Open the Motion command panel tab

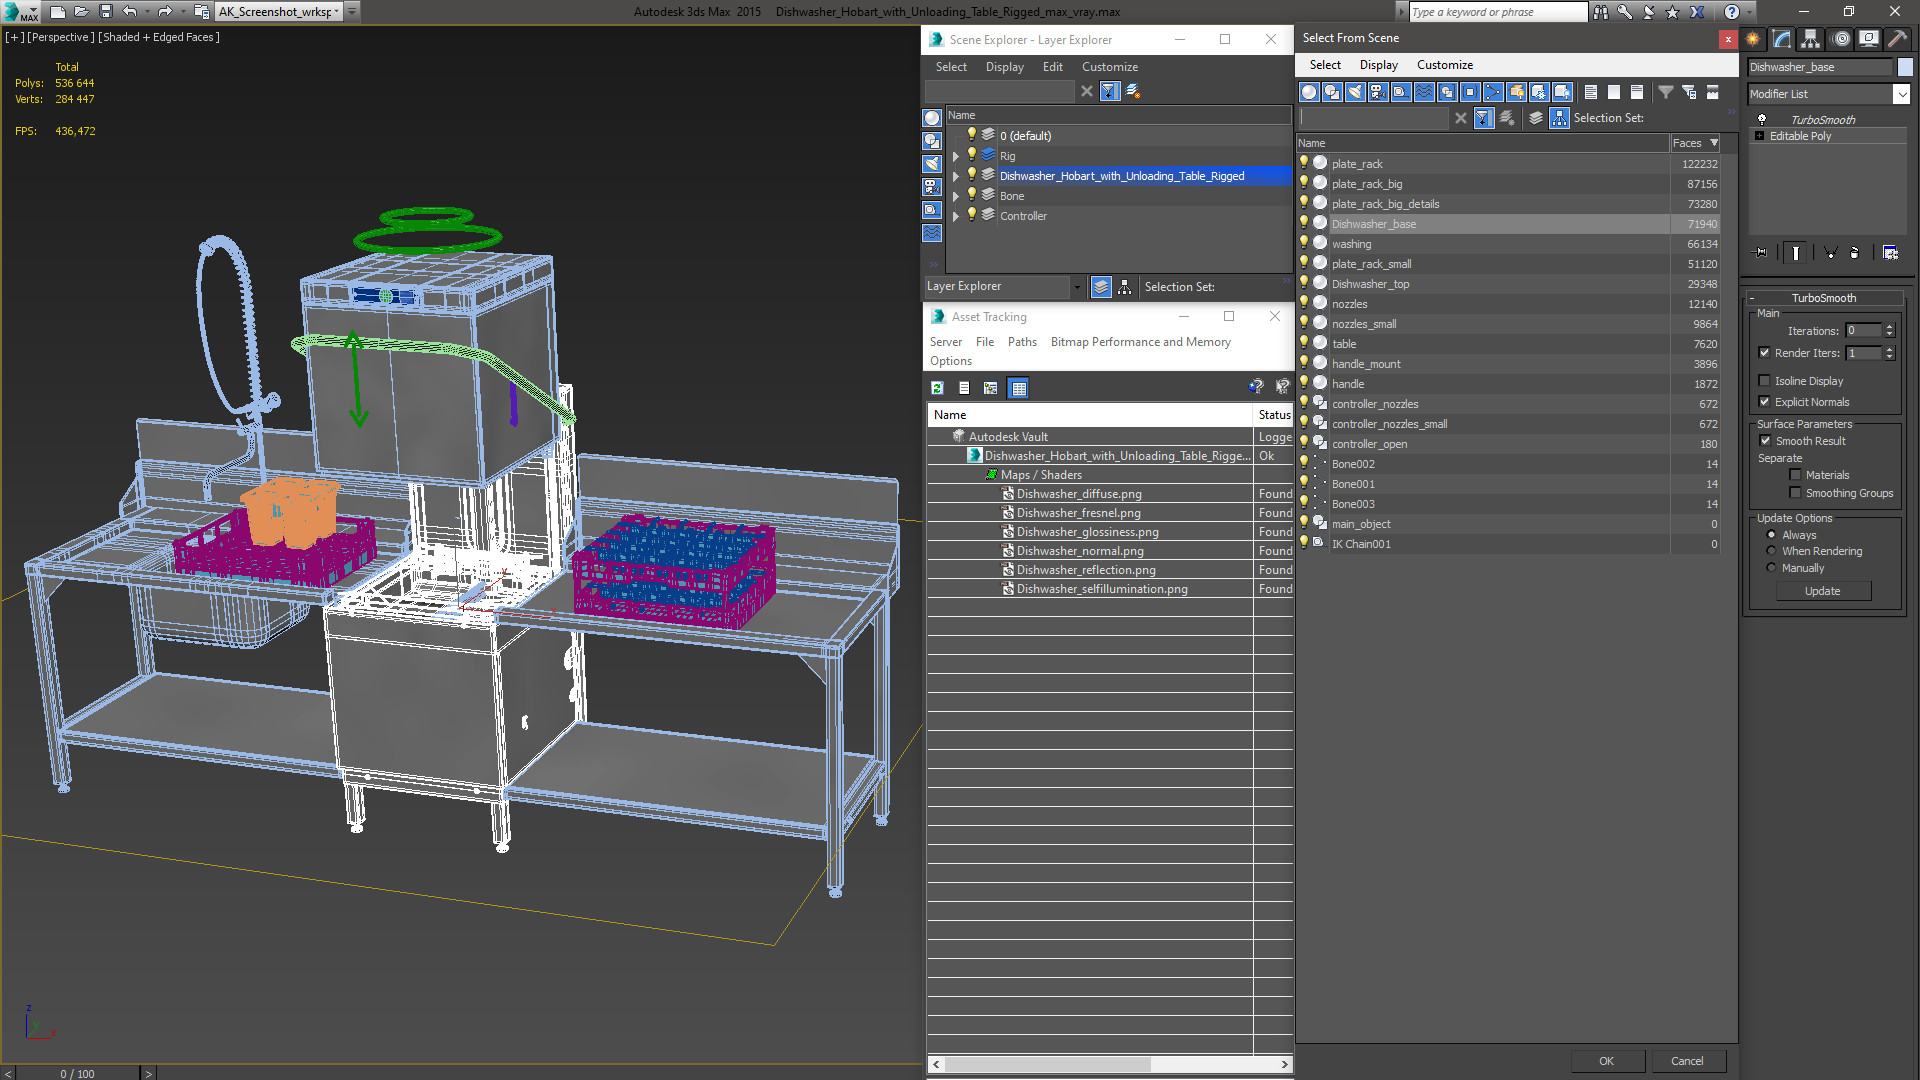pos(1841,39)
